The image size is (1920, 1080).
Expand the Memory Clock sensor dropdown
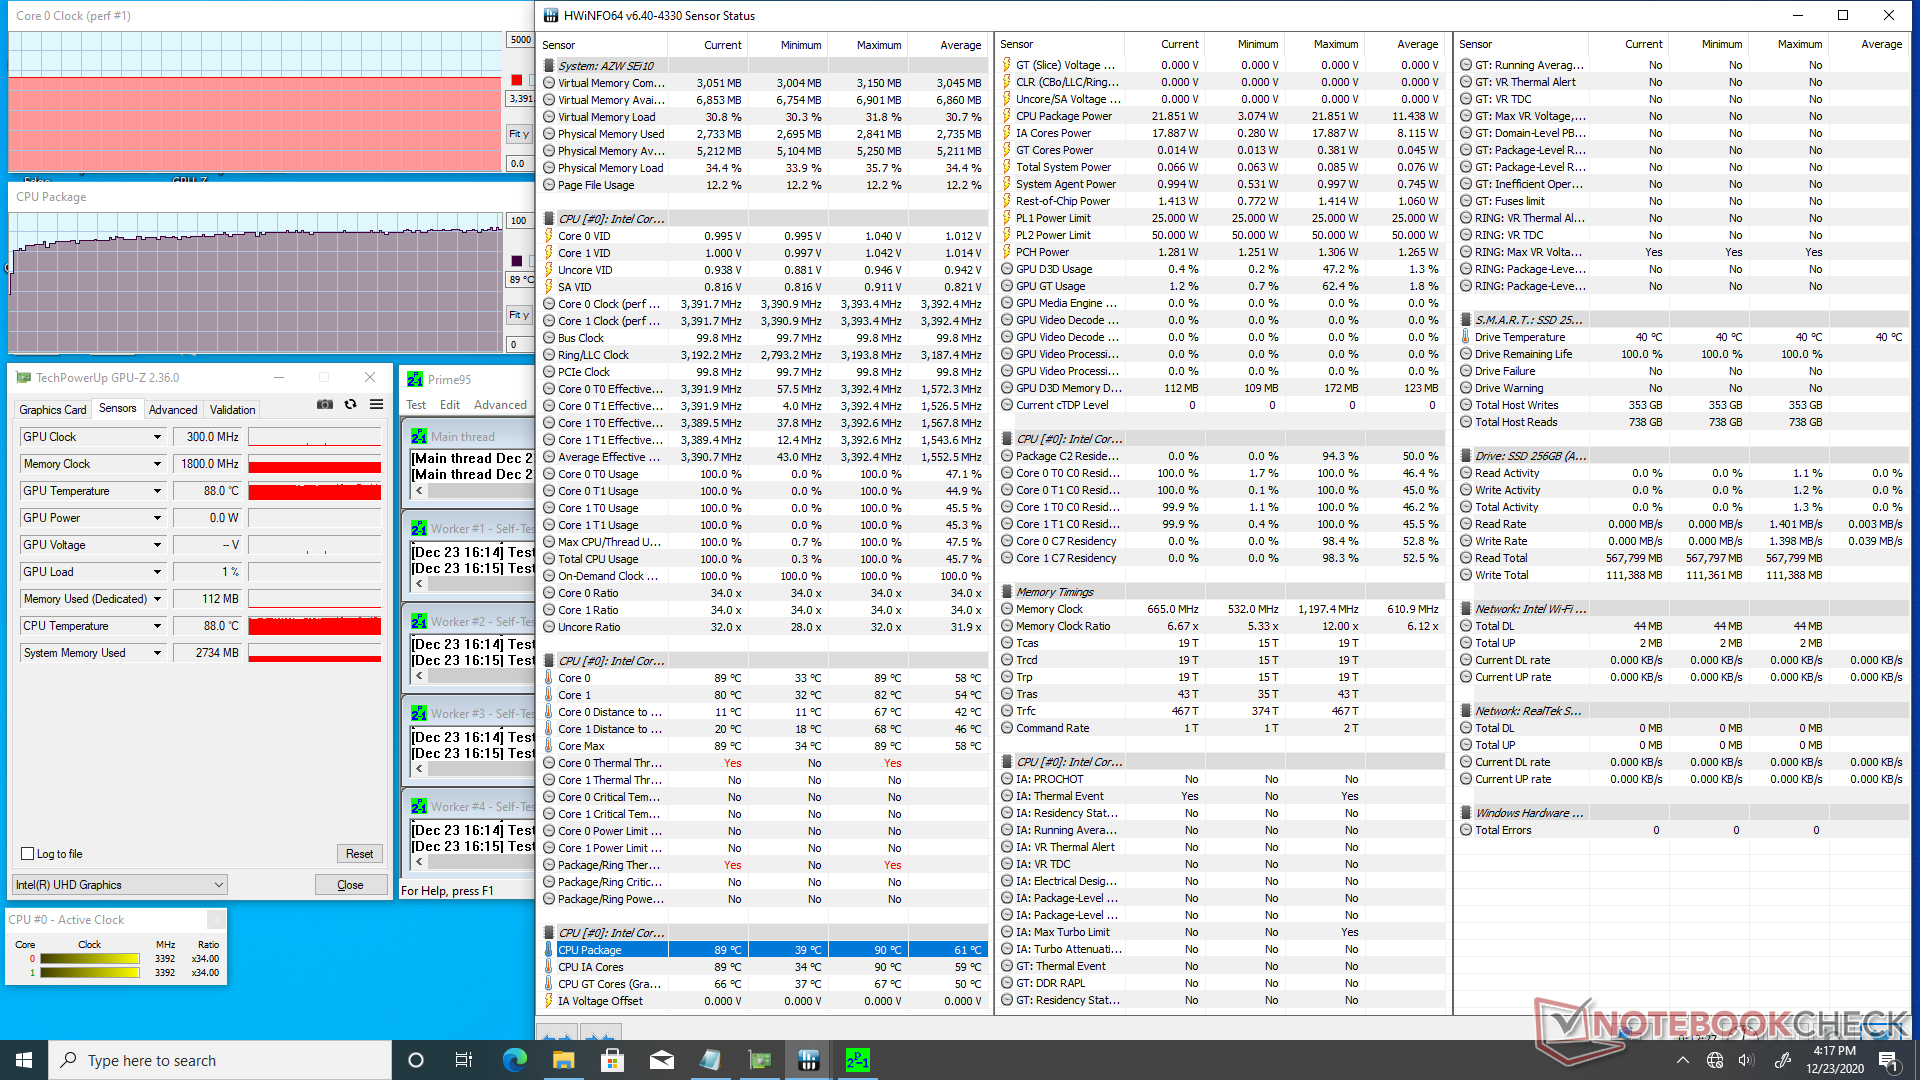coord(157,464)
